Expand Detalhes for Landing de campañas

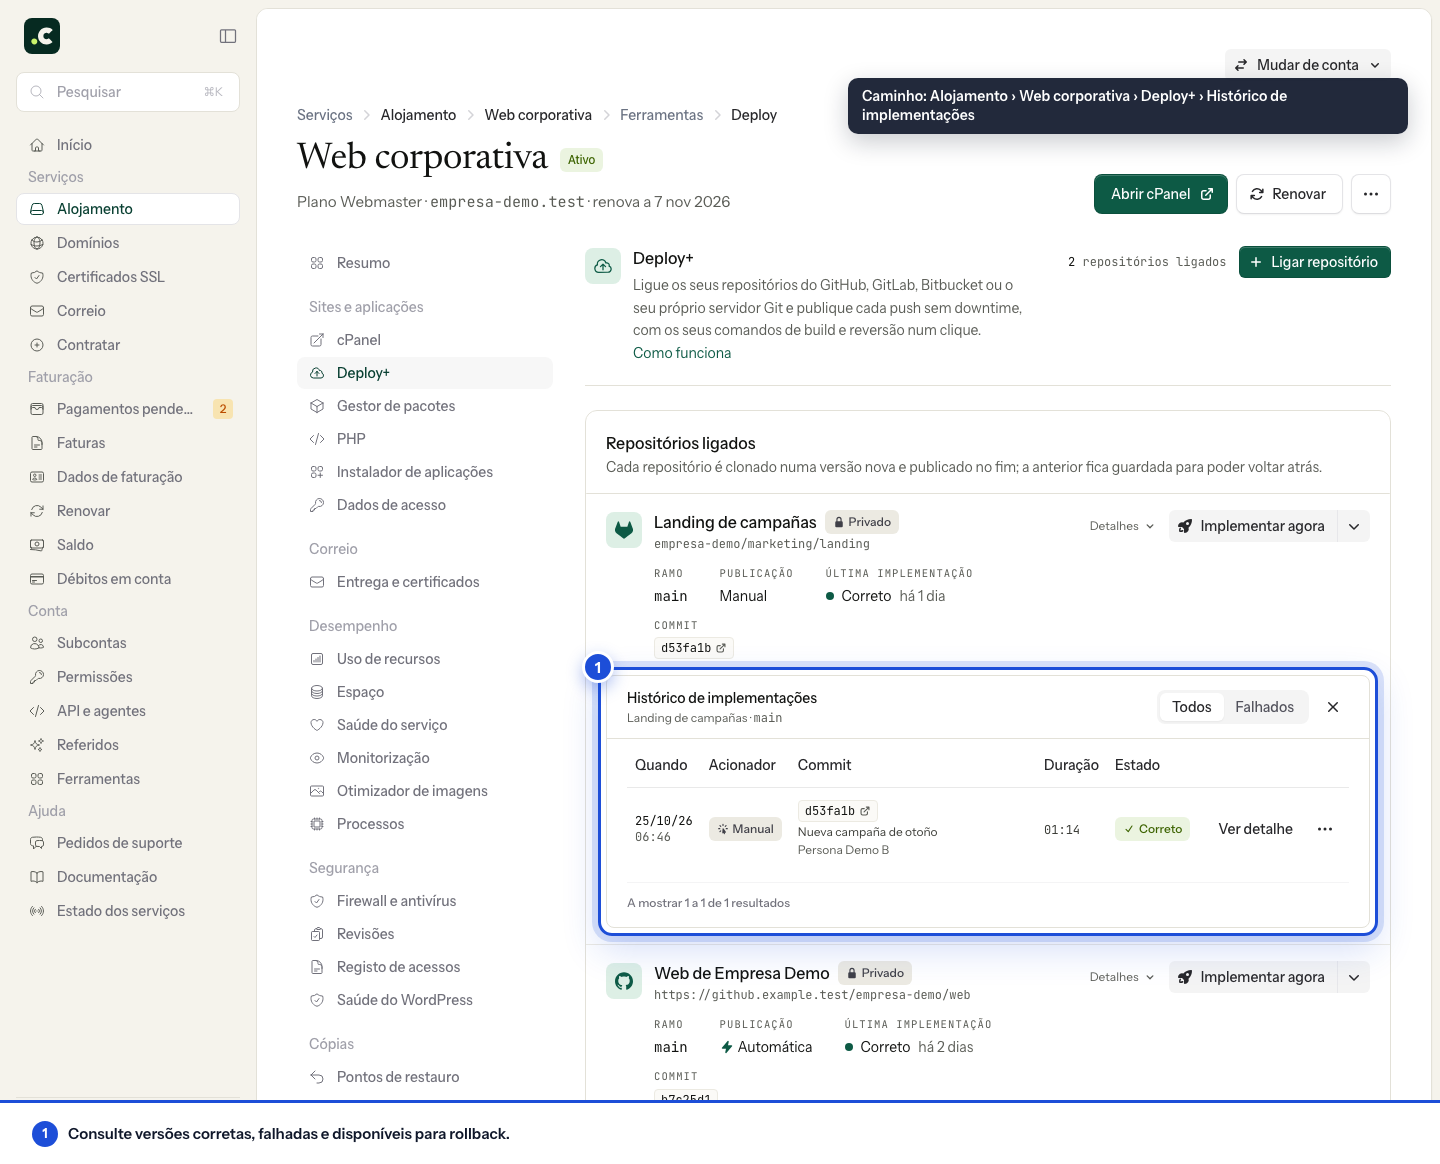[1122, 526]
